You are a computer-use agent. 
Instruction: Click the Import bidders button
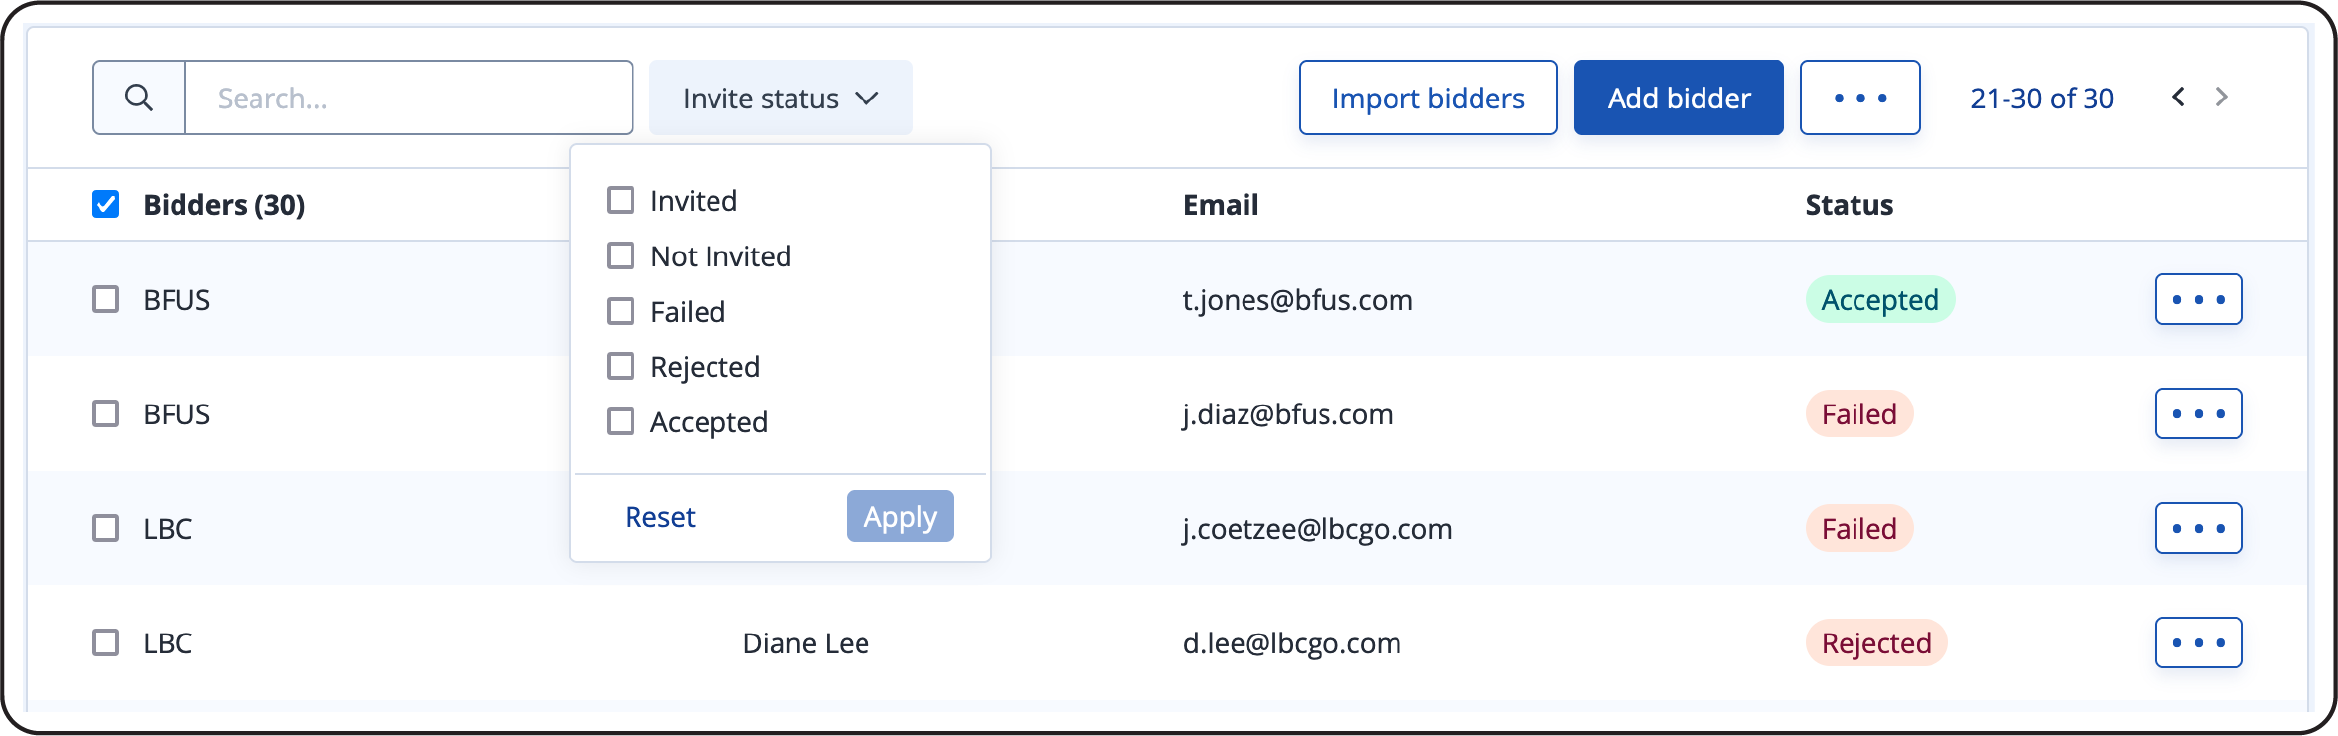[1428, 98]
